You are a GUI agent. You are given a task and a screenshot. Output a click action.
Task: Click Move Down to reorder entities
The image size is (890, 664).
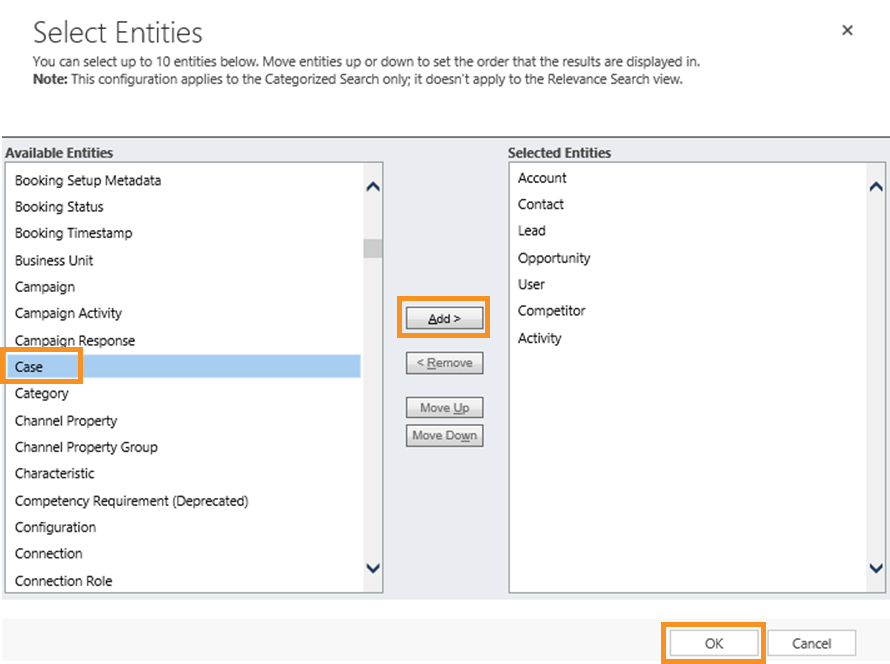443,435
